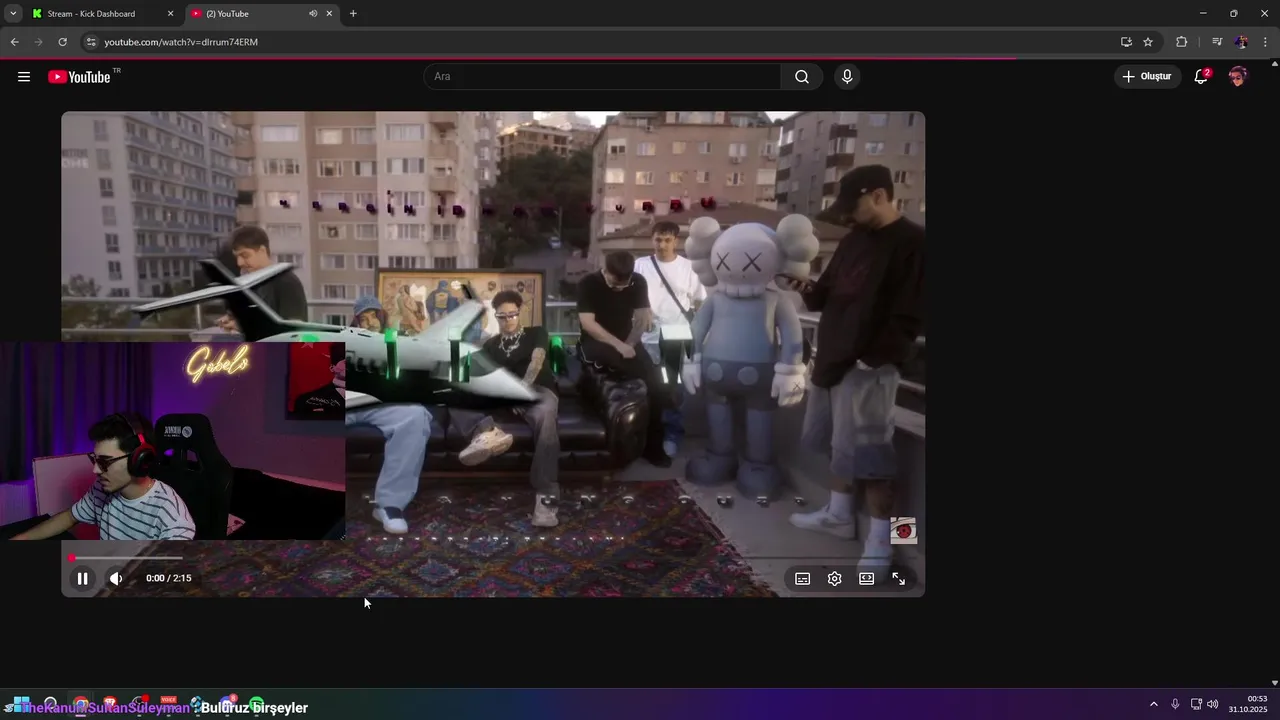The width and height of the screenshot is (1280, 720).
Task: Expand the tab search dropdown
Action: click(x=13, y=14)
